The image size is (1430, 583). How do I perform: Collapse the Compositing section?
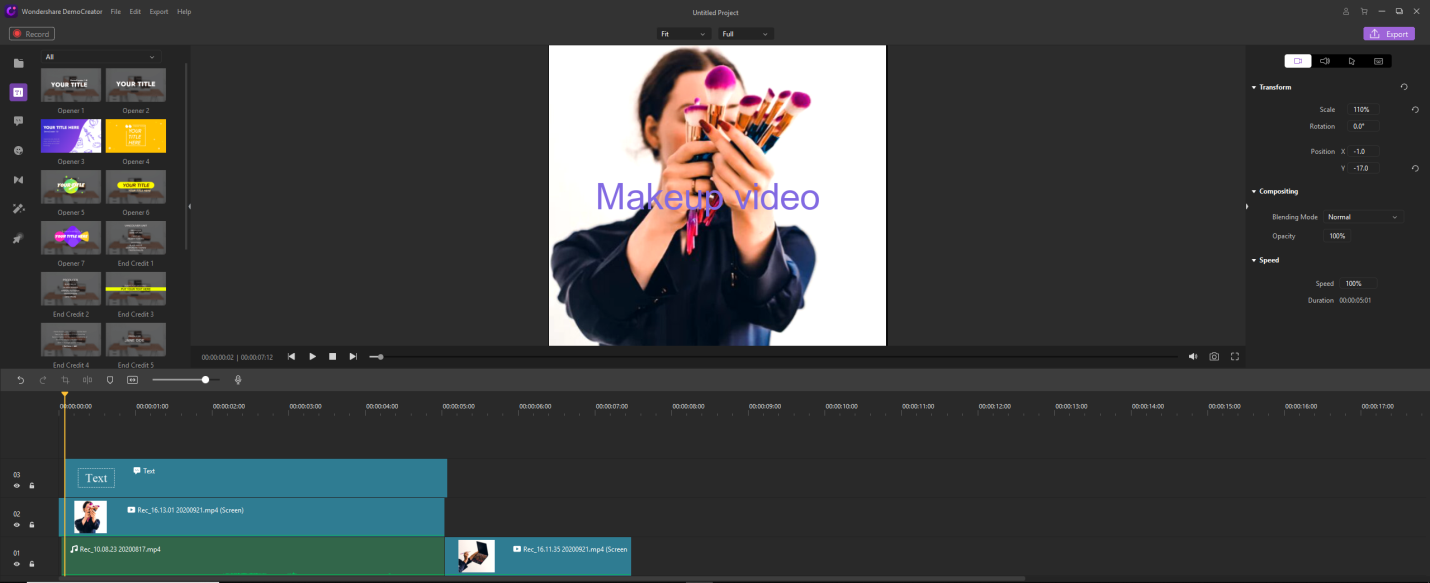[1254, 191]
